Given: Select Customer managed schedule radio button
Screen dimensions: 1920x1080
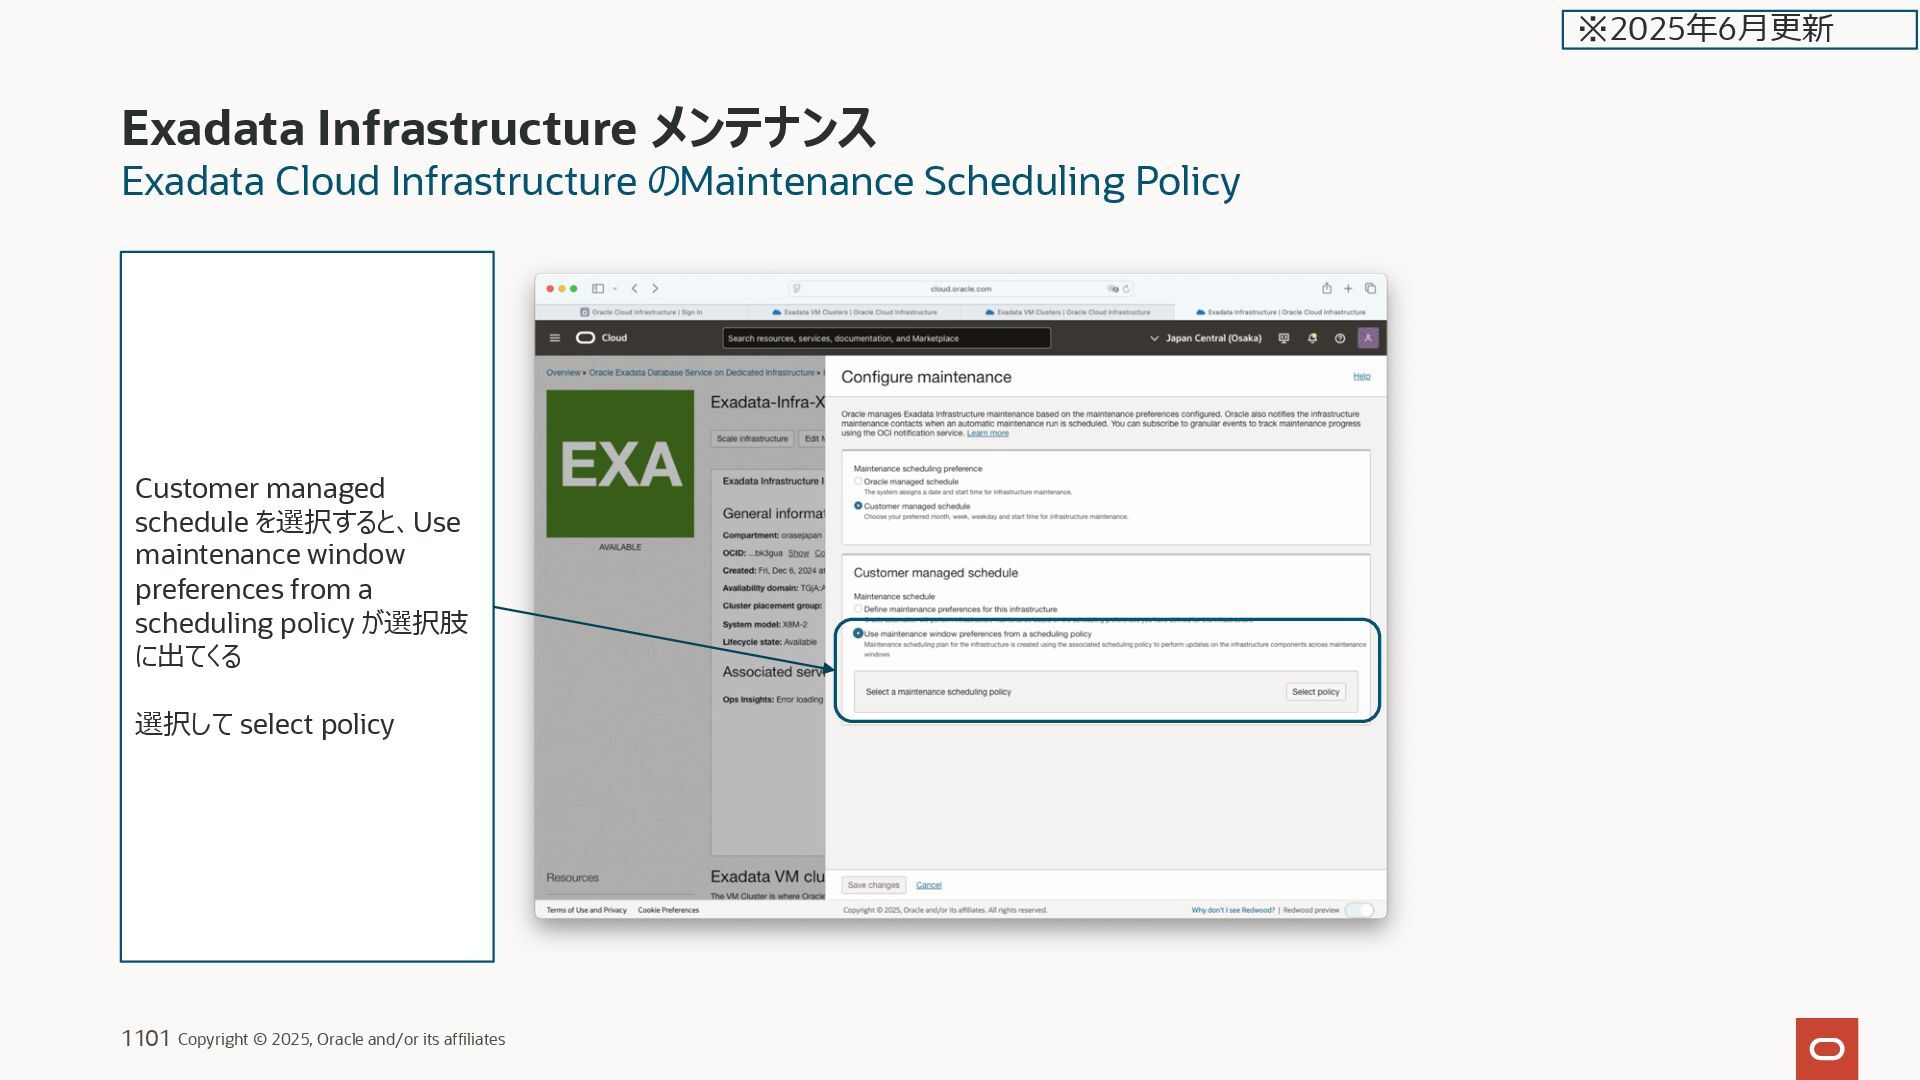Looking at the screenshot, I should [x=858, y=506].
